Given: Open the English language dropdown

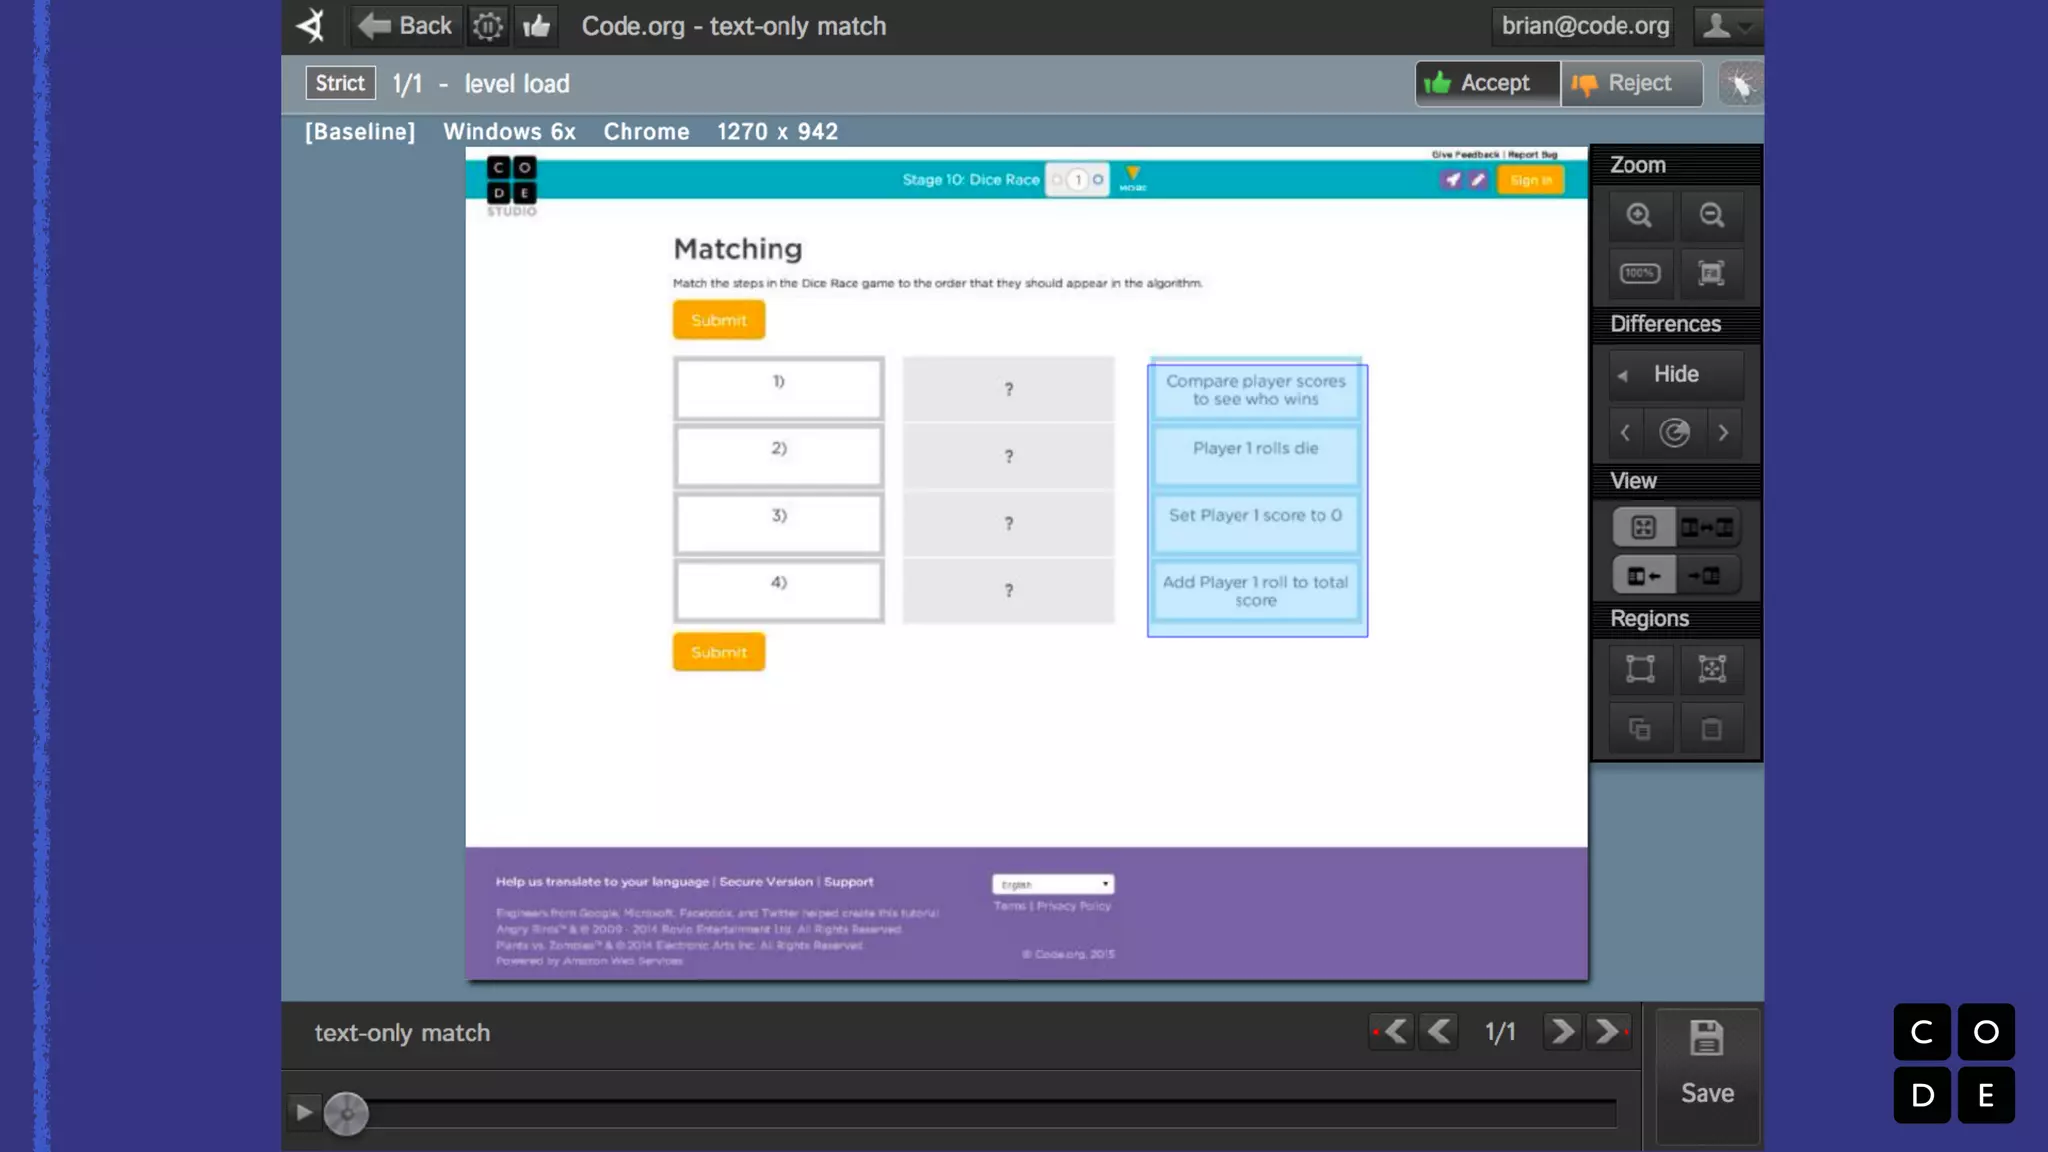Looking at the screenshot, I should click(x=1053, y=884).
